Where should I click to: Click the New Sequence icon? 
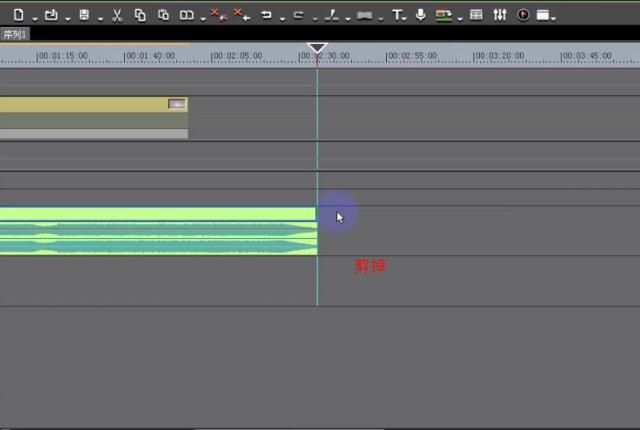tap(18, 15)
